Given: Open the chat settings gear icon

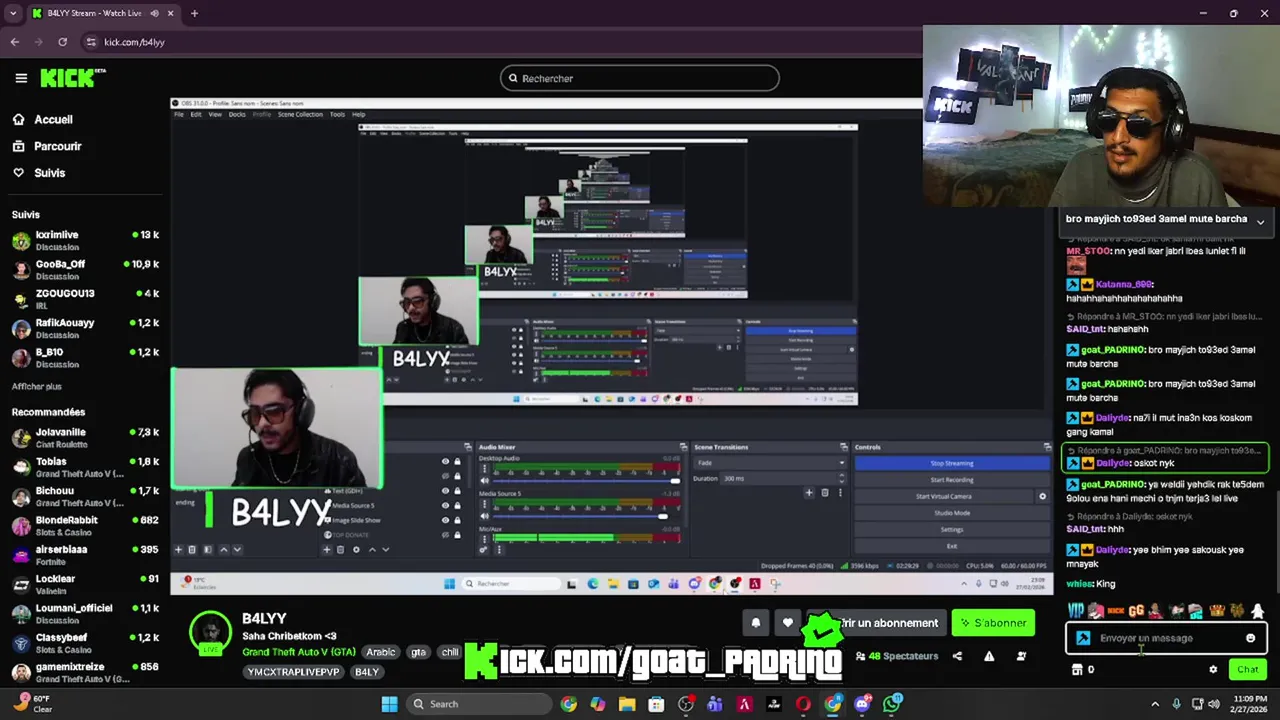Looking at the screenshot, I should click(1213, 670).
